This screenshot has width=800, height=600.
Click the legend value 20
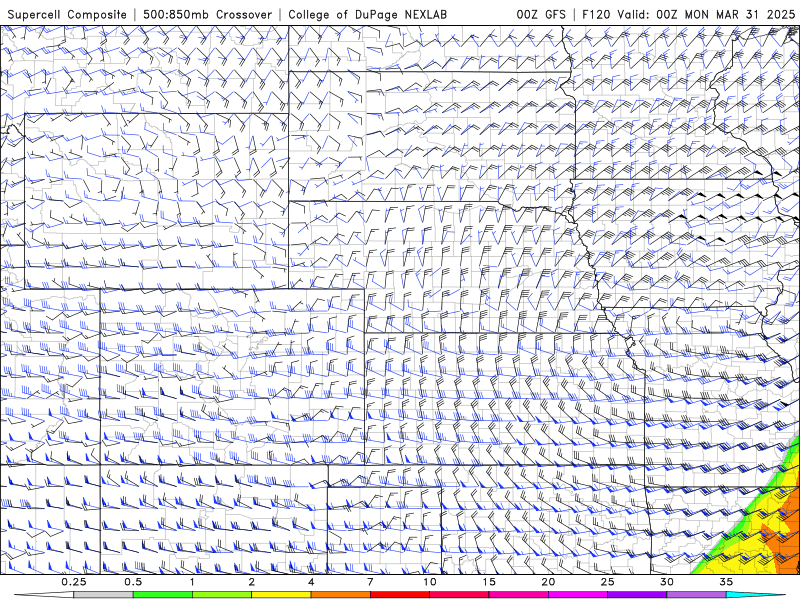click(x=548, y=582)
